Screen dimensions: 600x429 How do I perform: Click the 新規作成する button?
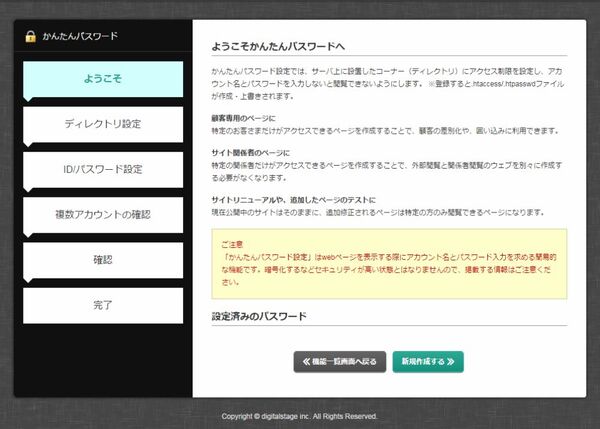coord(428,362)
